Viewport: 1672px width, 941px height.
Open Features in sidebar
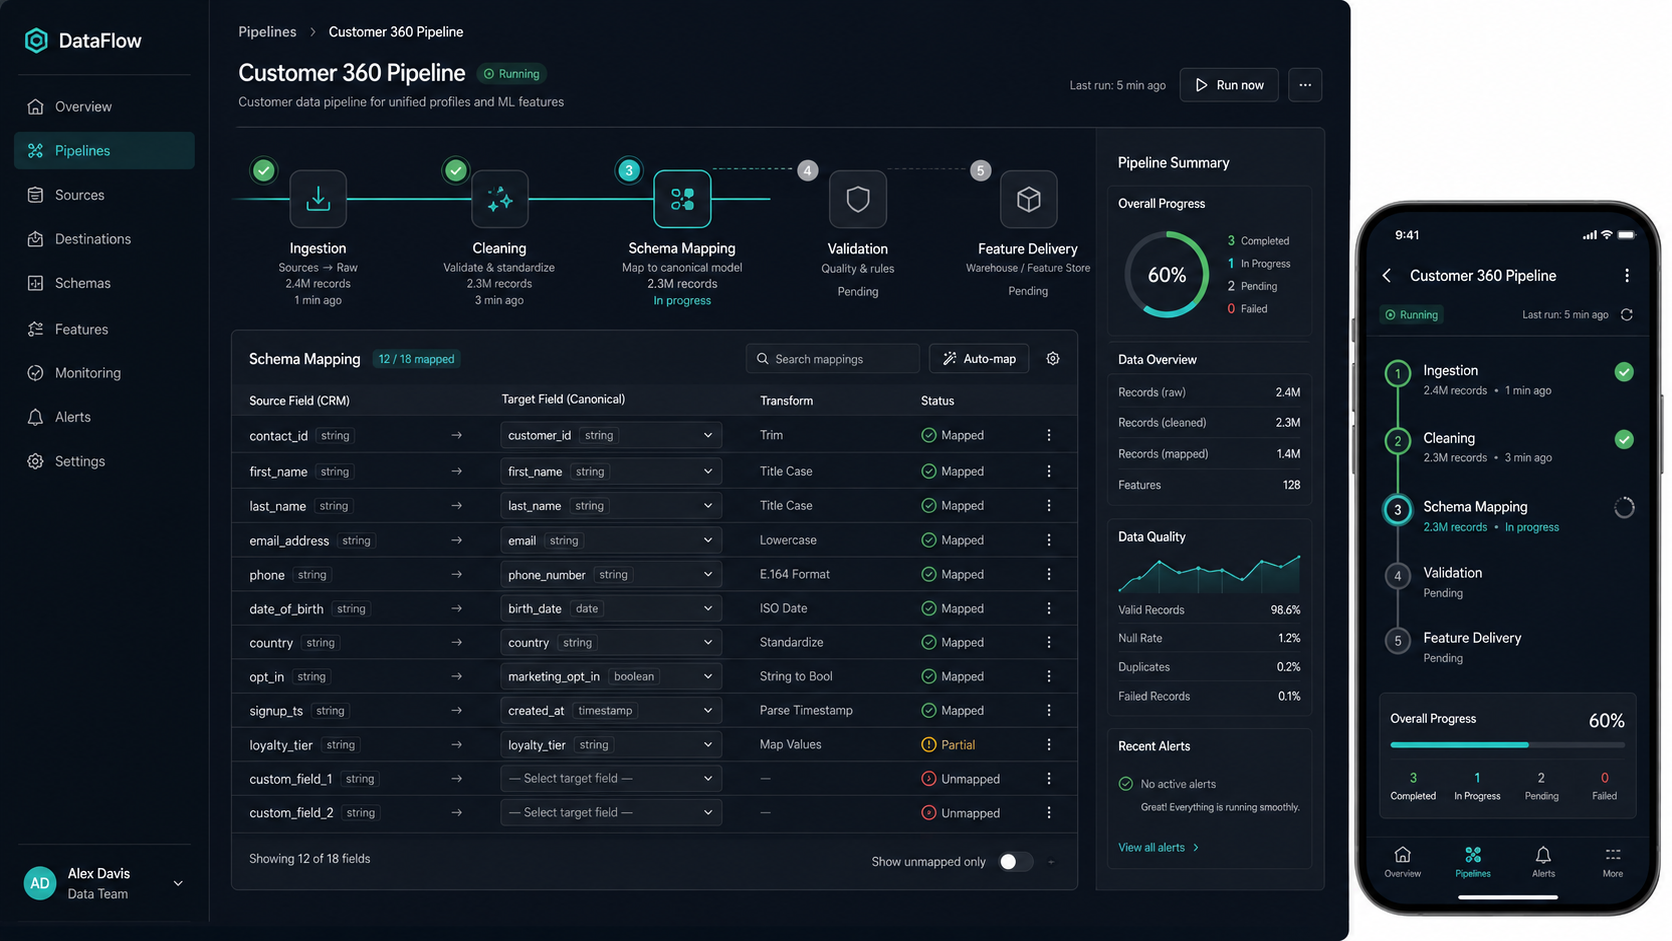(x=104, y=329)
